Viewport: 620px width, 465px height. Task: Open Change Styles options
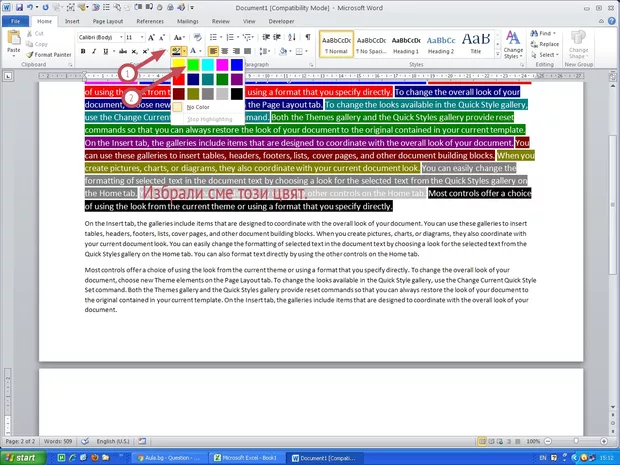pyautogui.click(x=512, y=45)
